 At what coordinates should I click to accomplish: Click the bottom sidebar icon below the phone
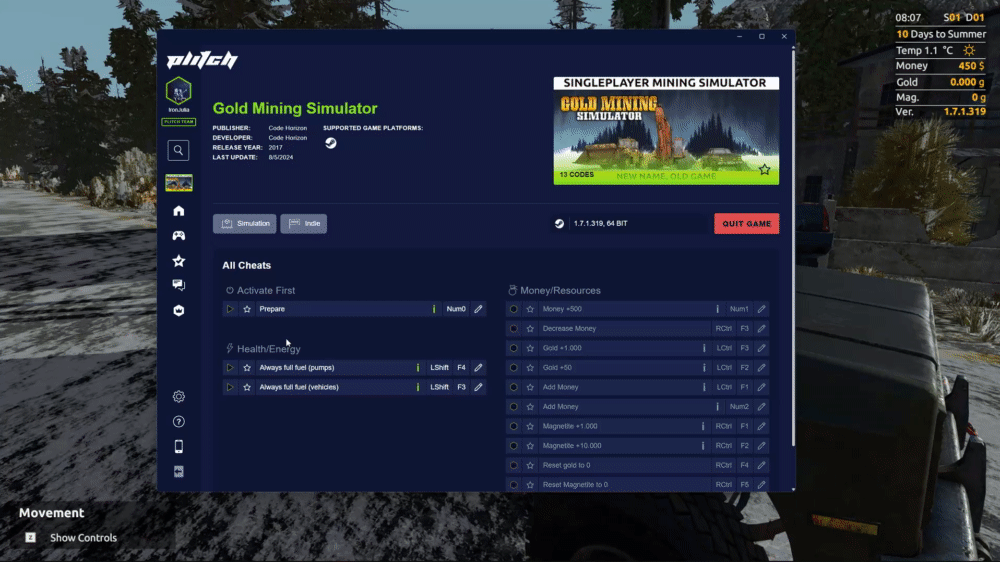179,471
